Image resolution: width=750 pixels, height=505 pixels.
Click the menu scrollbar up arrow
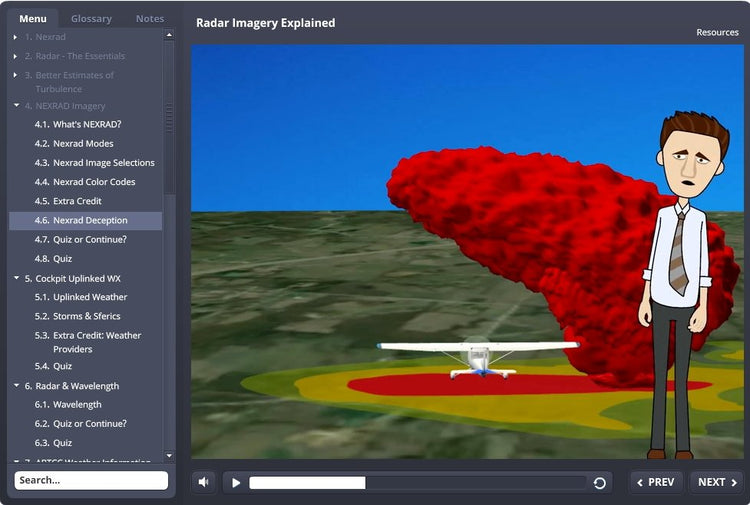coord(169,35)
